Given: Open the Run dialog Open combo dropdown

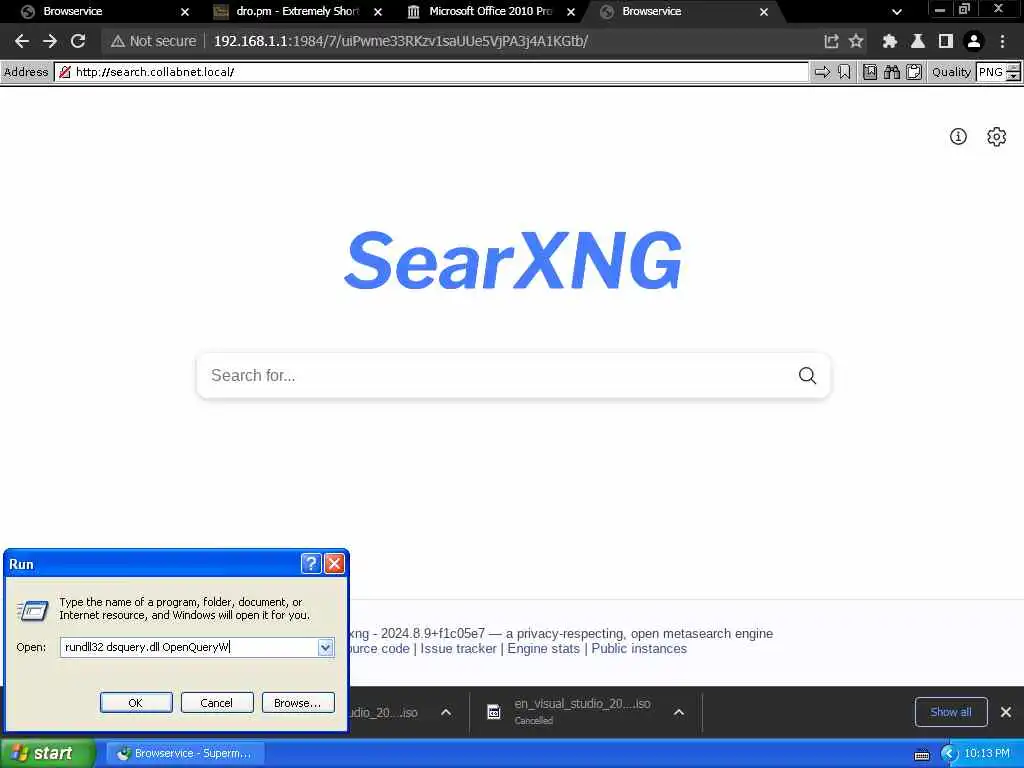Looking at the screenshot, I should [325, 647].
